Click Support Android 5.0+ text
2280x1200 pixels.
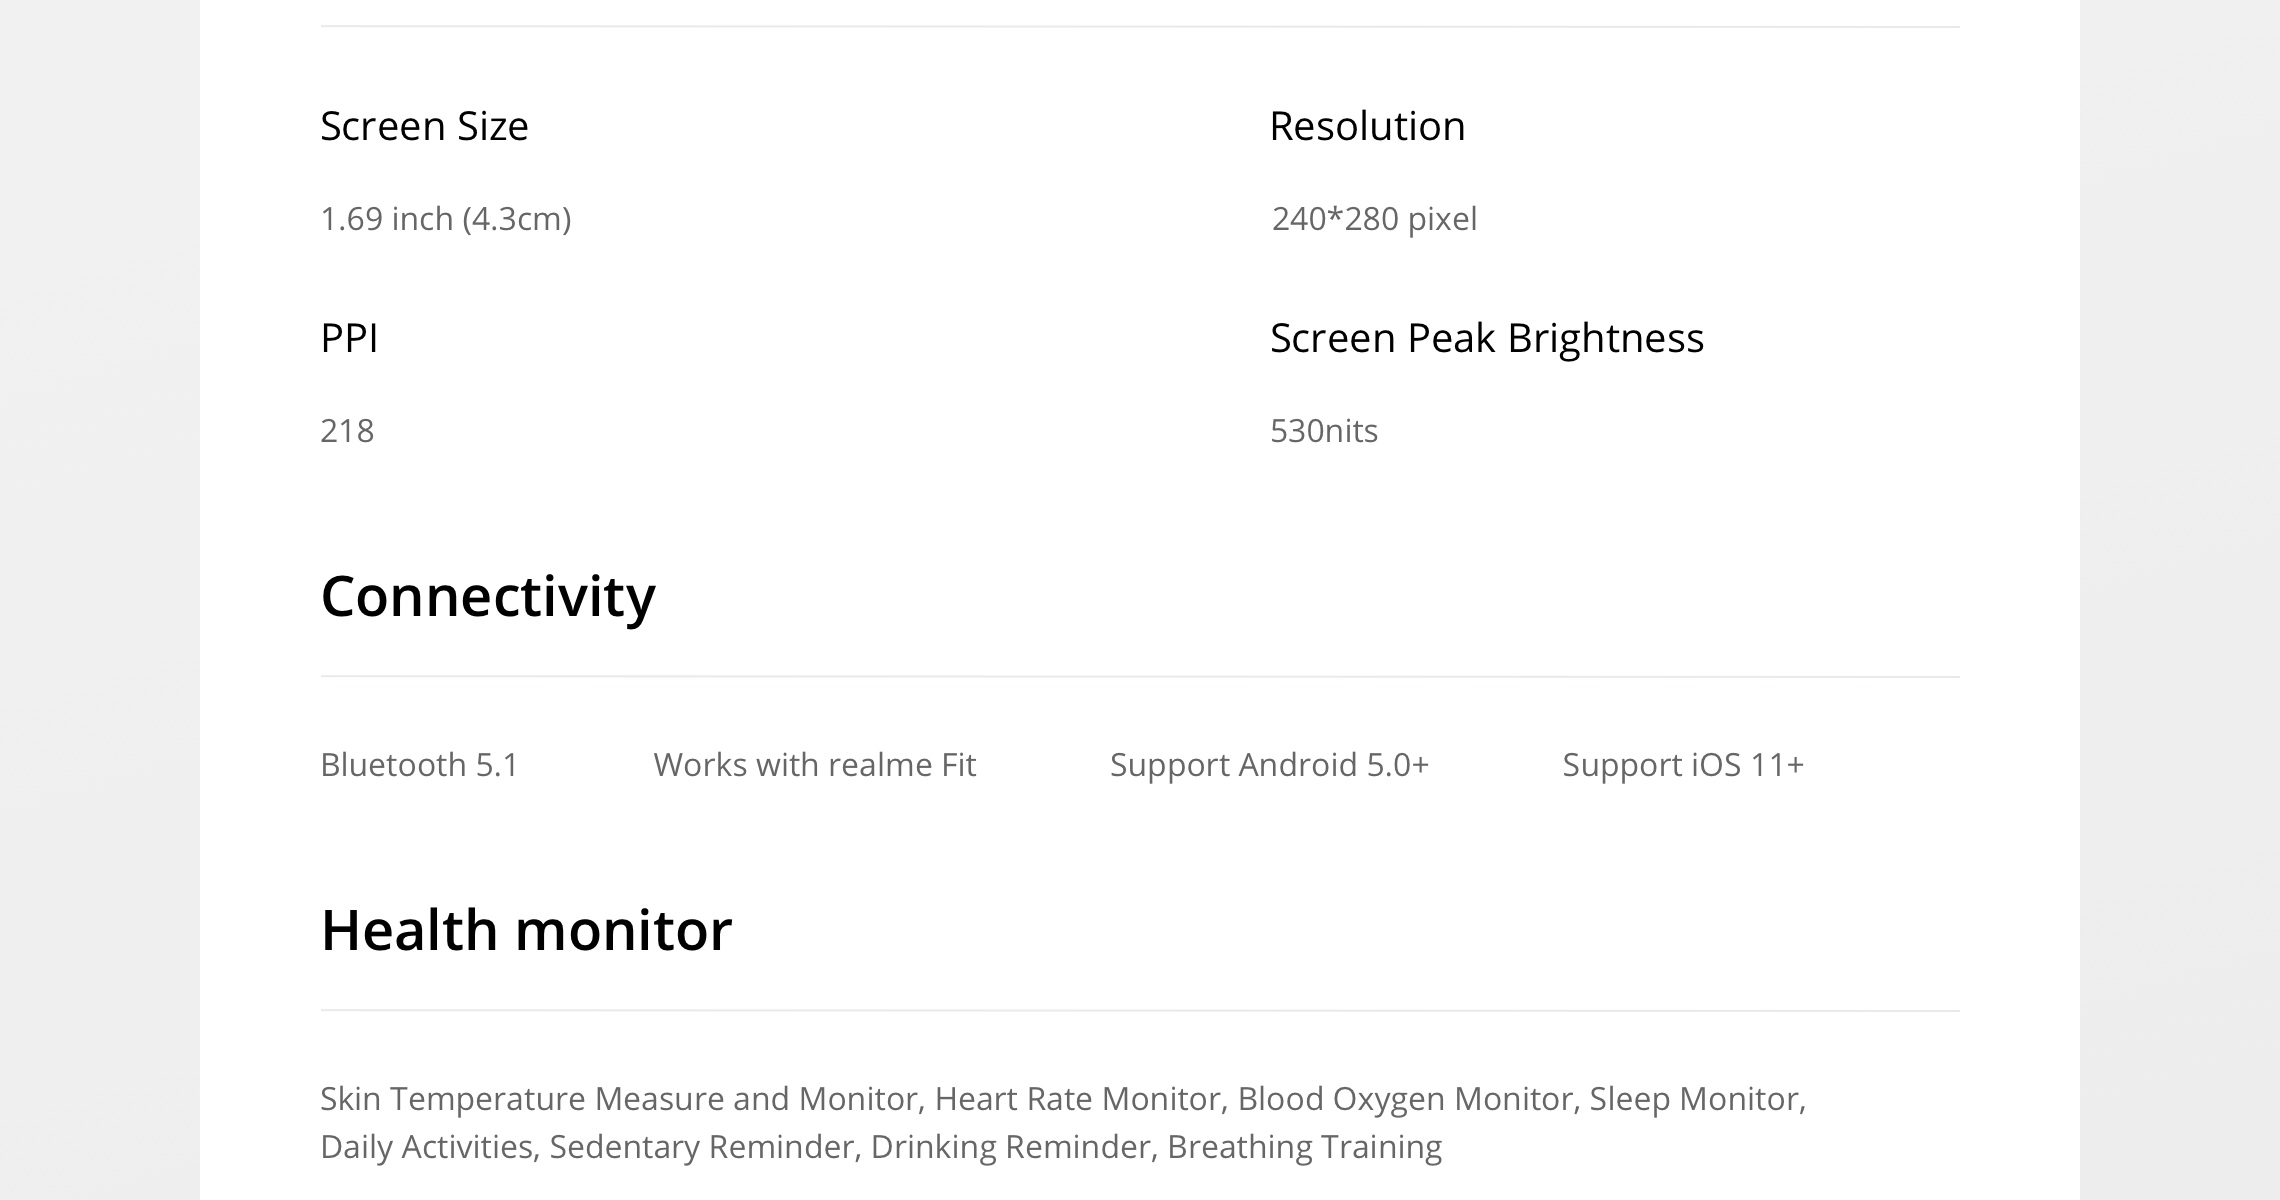(1269, 765)
